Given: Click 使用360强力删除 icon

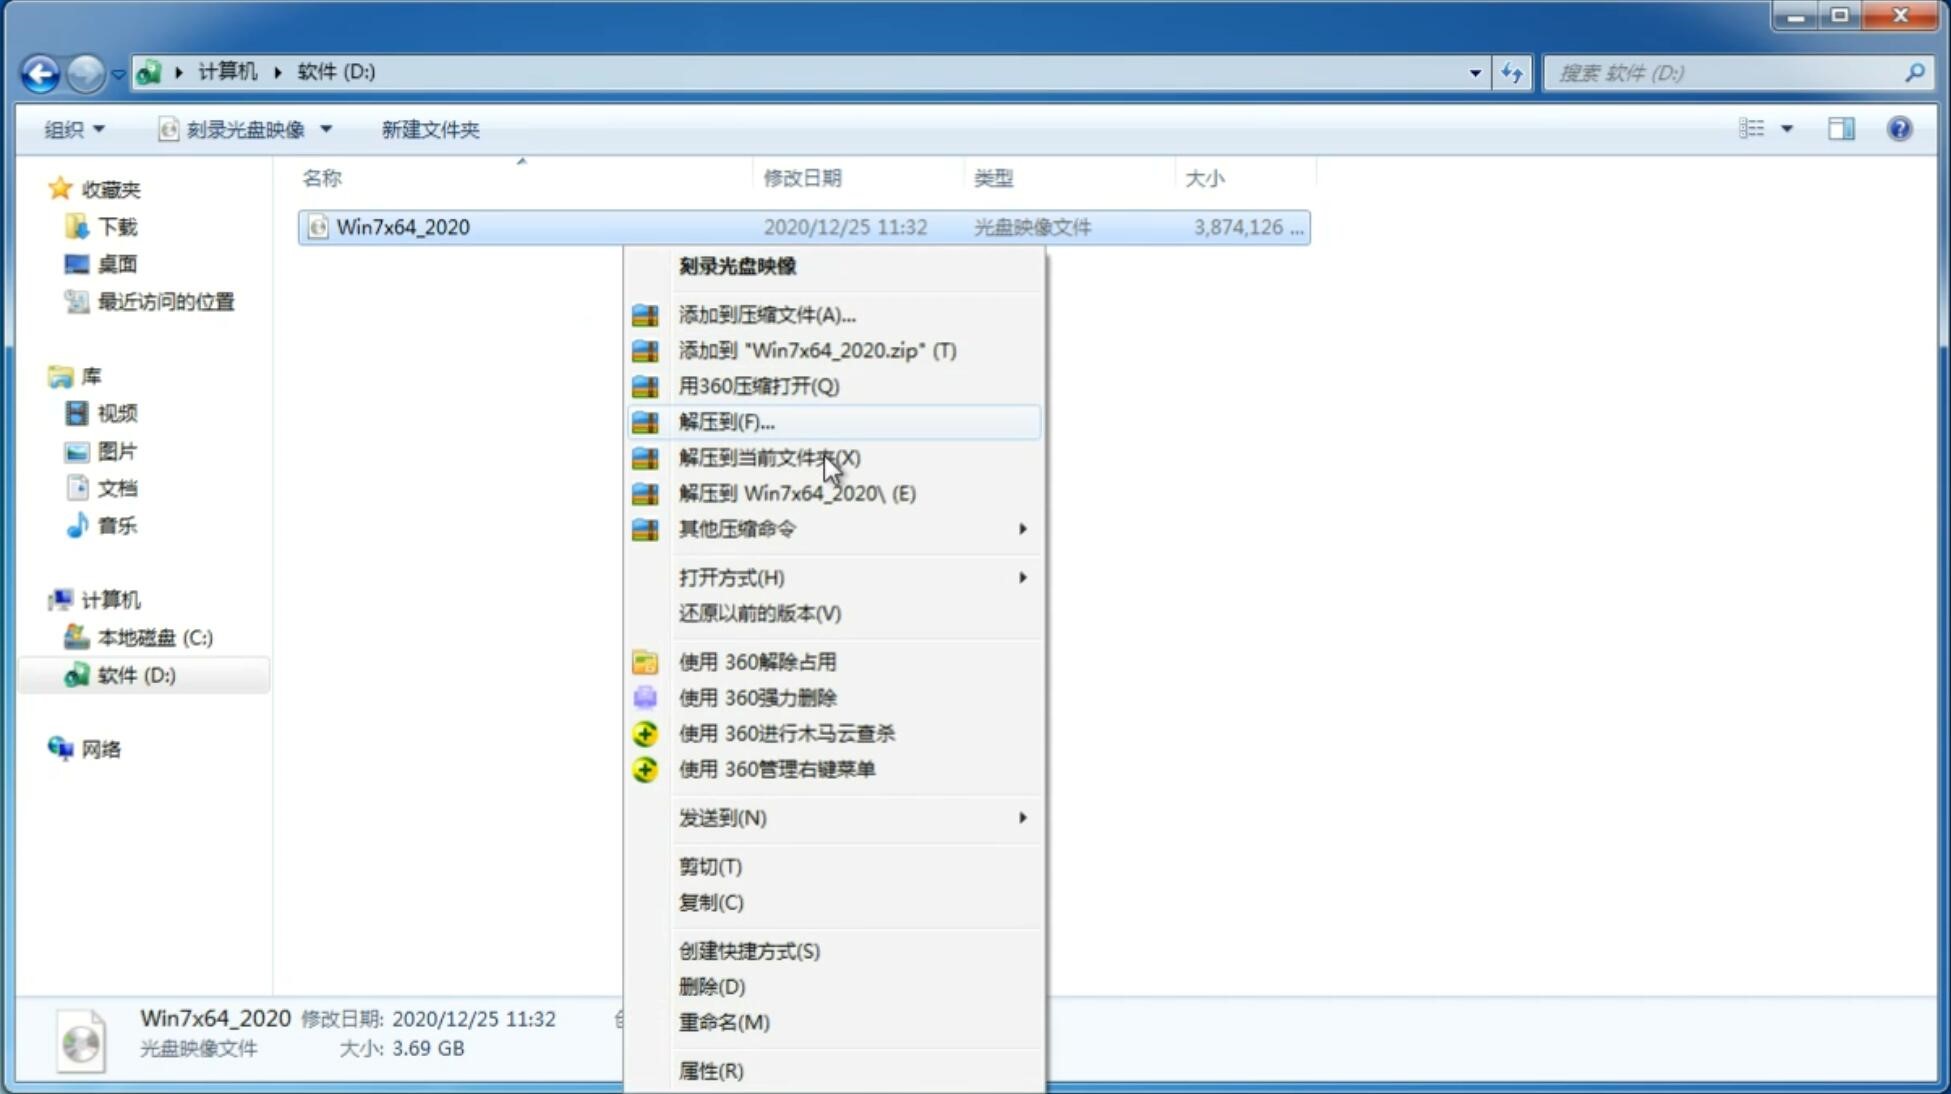Looking at the screenshot, I should click(x=643, y=697).
